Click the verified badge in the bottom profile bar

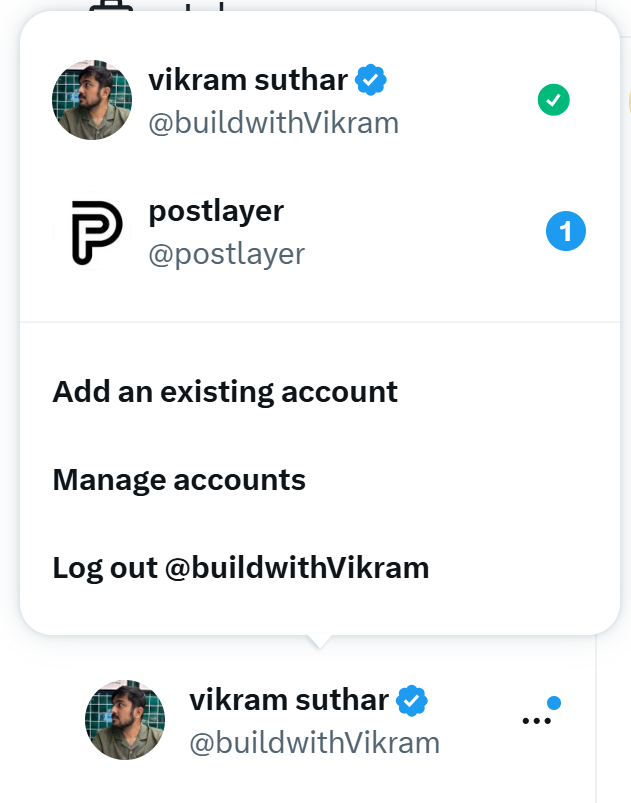412,701
